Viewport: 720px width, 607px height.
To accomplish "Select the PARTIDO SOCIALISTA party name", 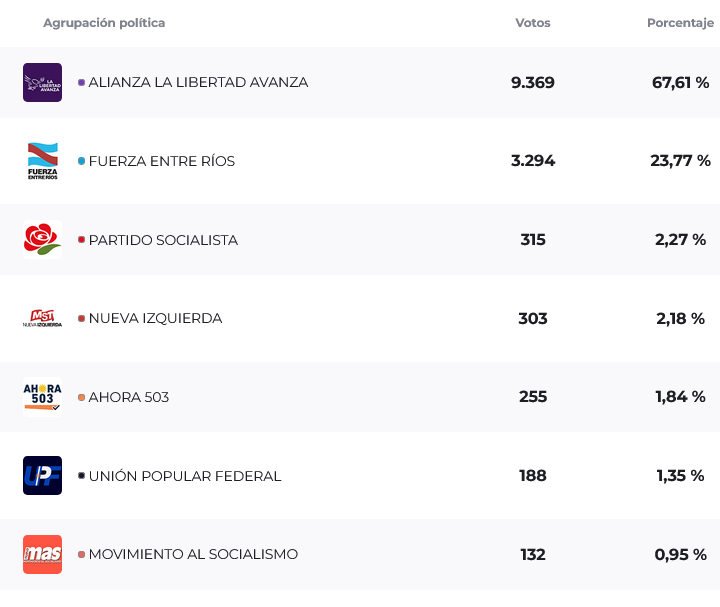I will click(x=163, y=240).
